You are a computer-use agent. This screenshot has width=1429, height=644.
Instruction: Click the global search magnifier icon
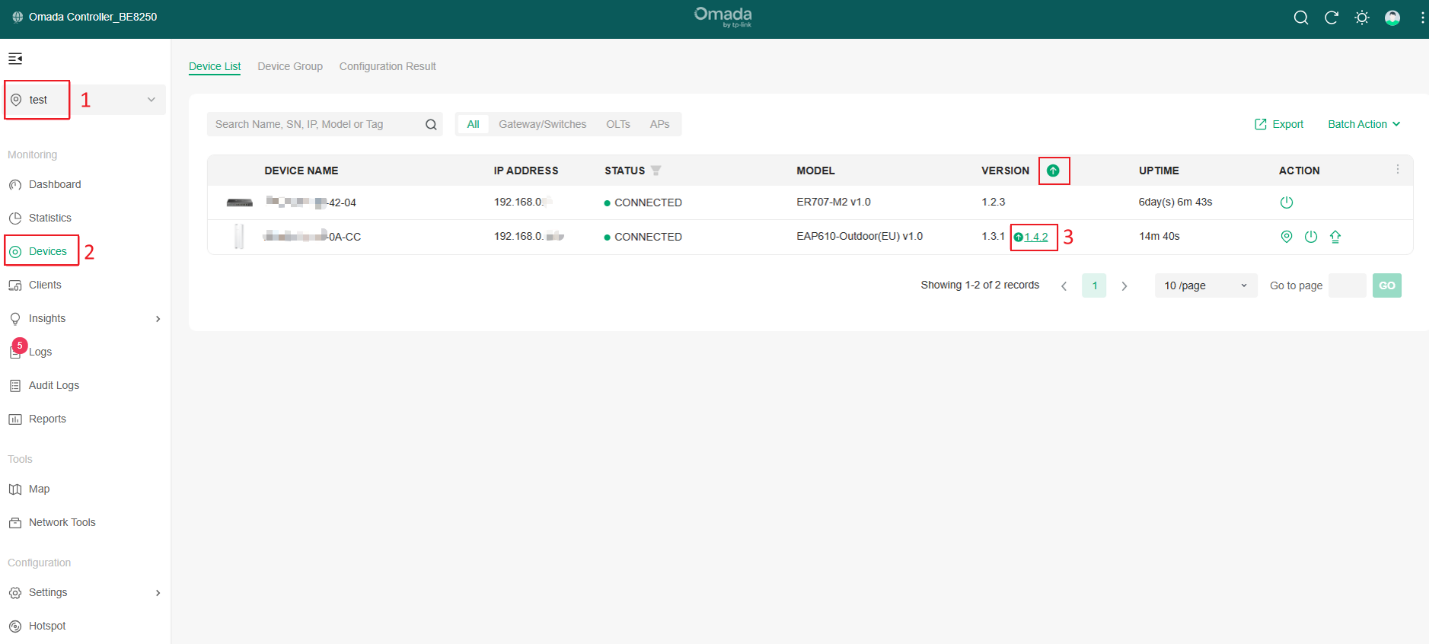pyautogui.click(x=1301, y=18)
